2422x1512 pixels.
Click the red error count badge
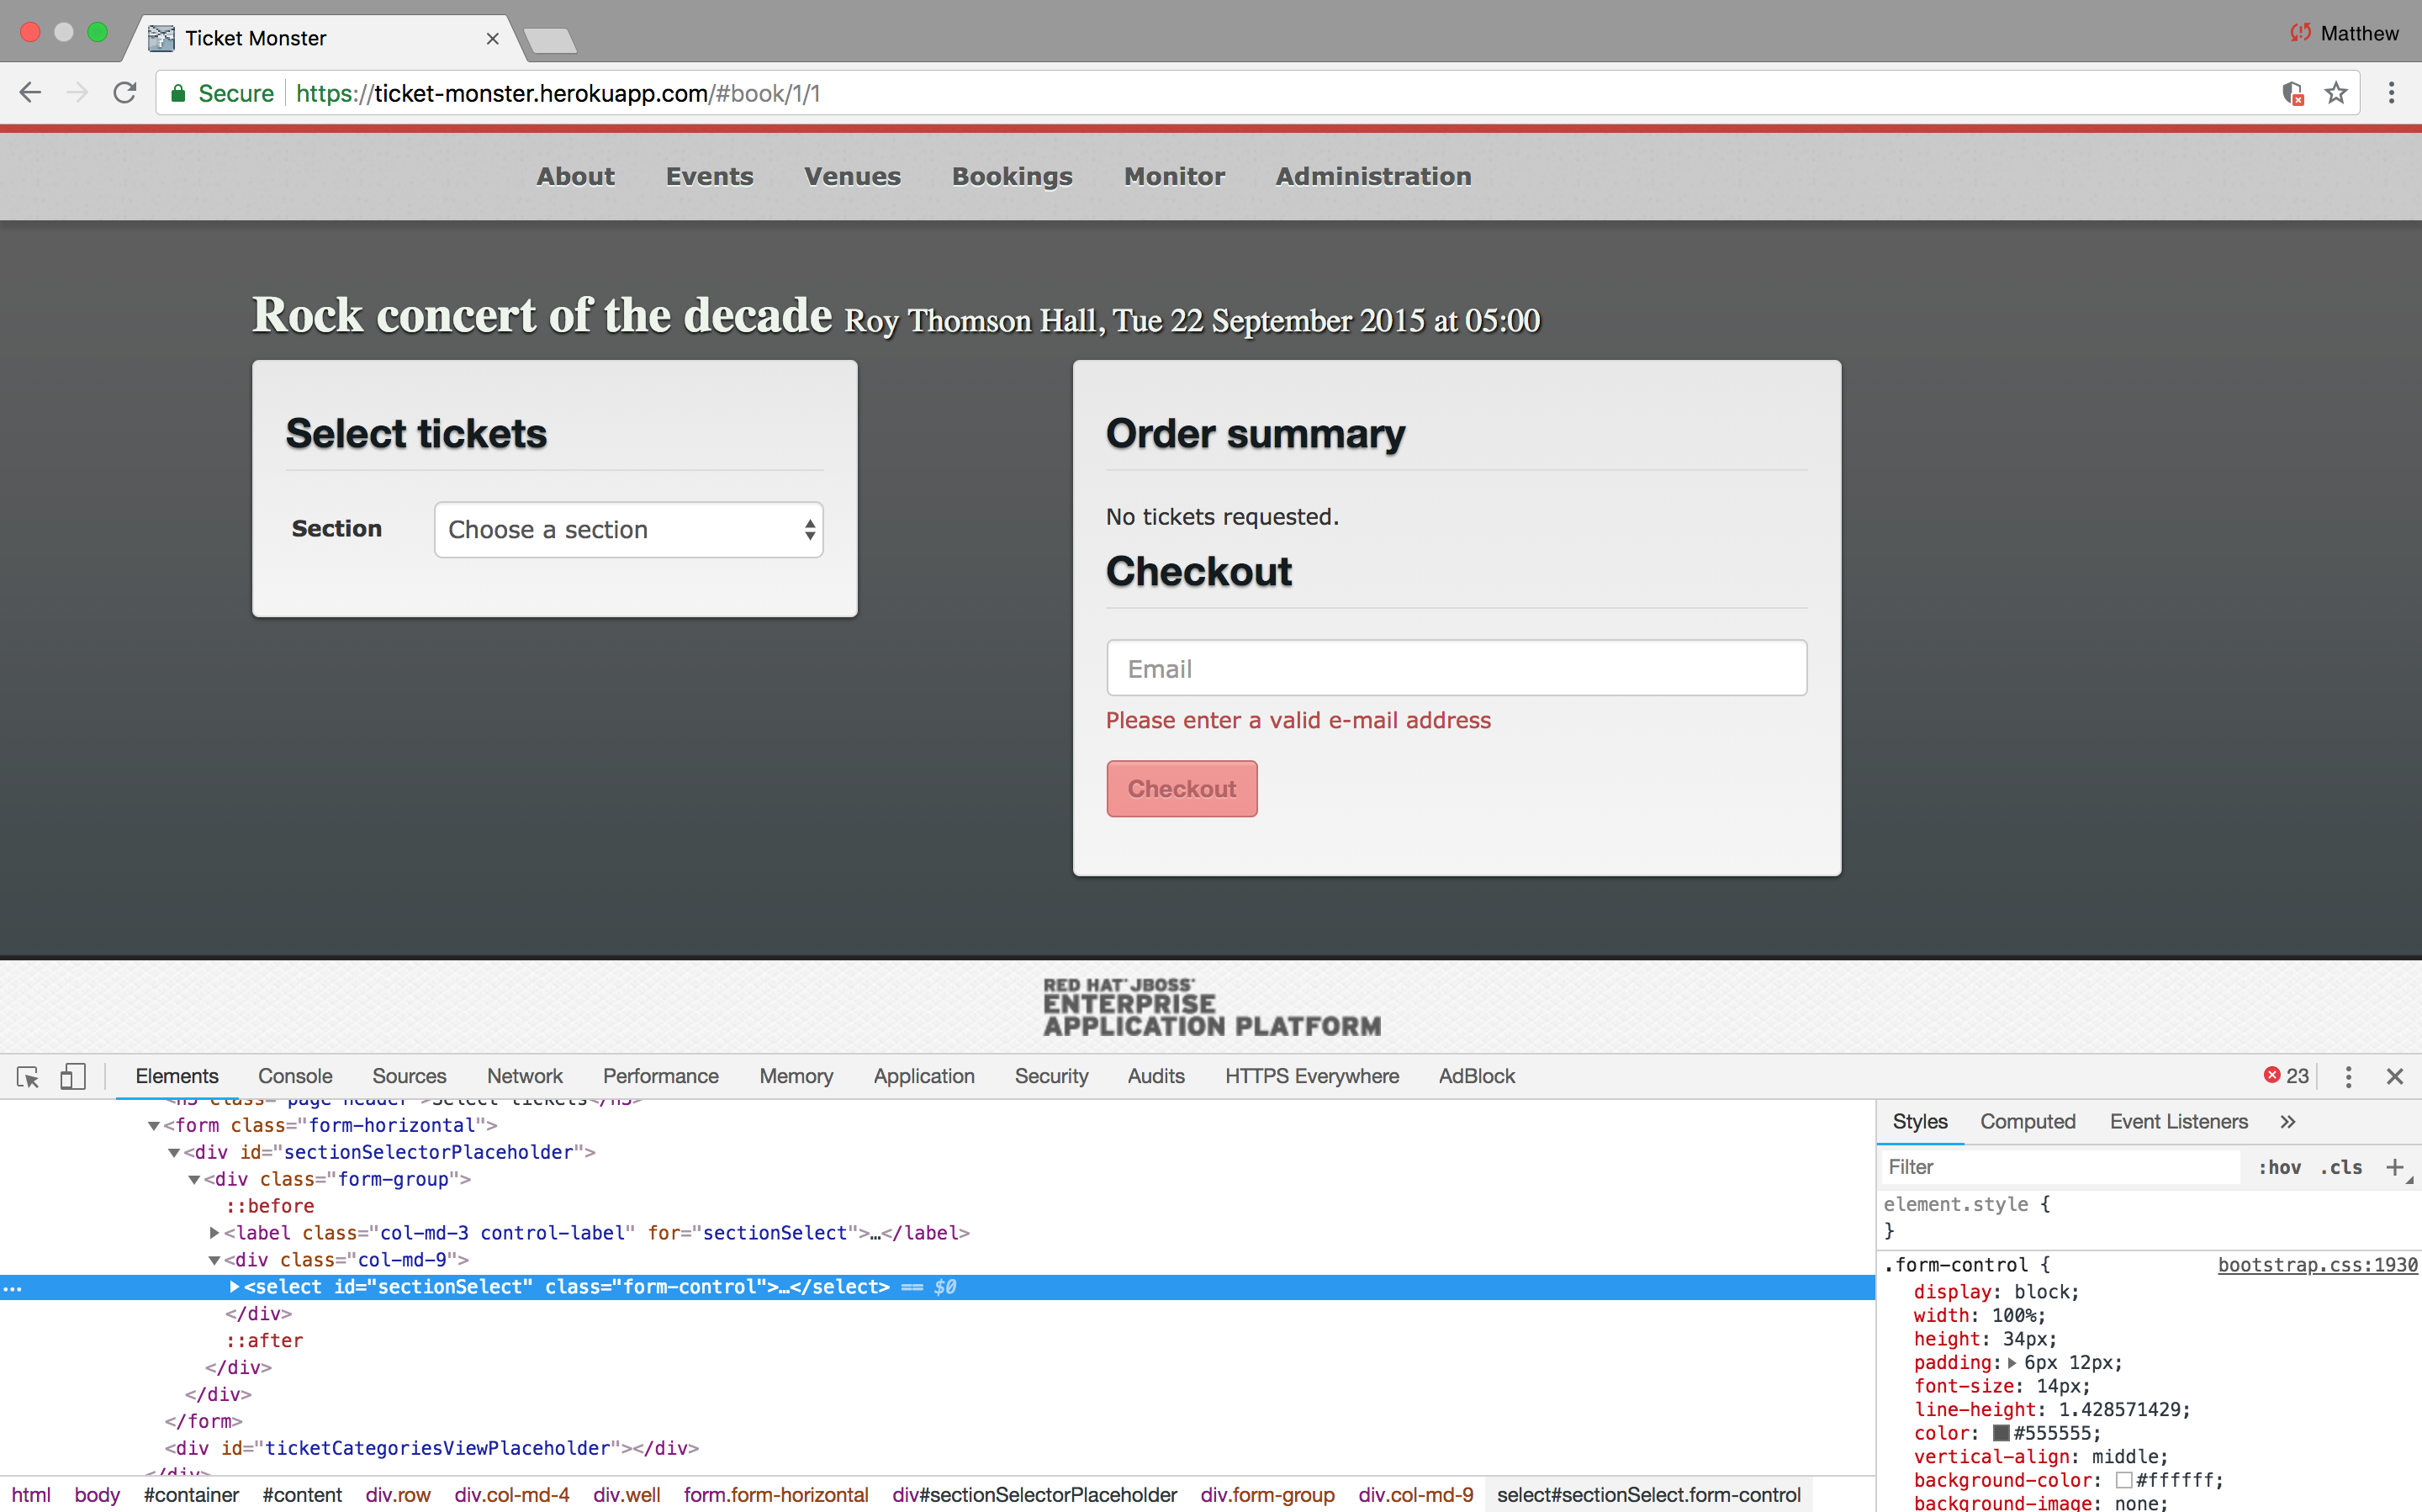[2286, 1076]
